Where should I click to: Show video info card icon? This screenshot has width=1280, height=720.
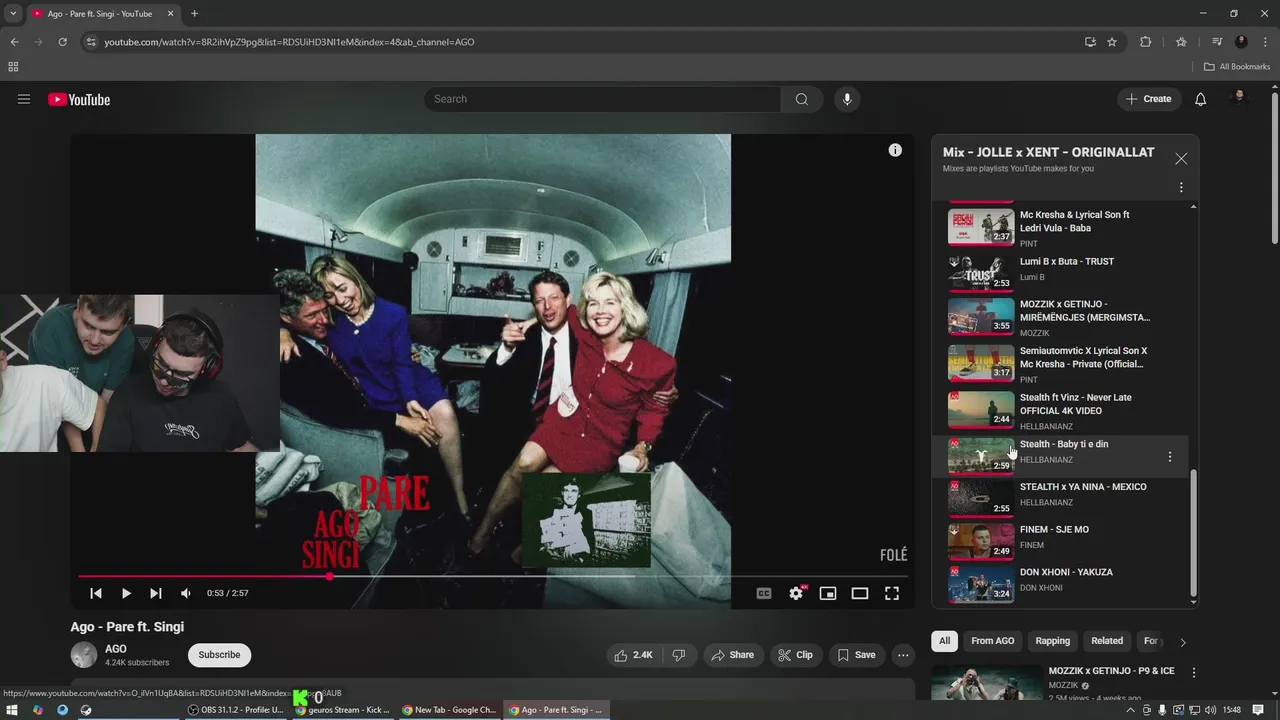click(x=895, y=150)
